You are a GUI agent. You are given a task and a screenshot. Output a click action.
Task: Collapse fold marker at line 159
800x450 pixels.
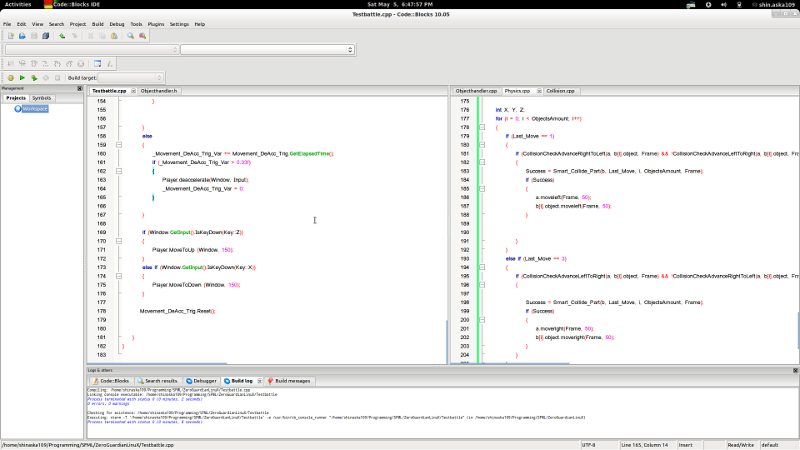(119, 145)
